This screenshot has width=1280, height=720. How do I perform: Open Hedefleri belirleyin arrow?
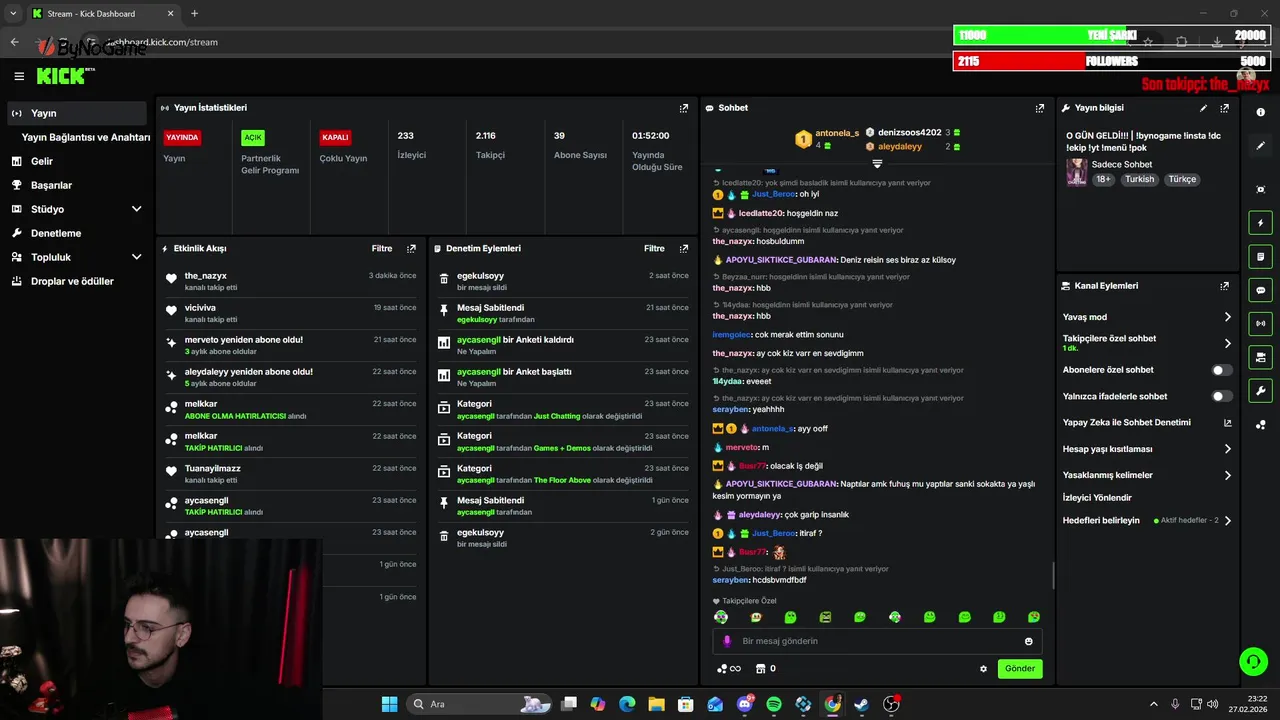pyautogui.click(x=1228, y=521)
